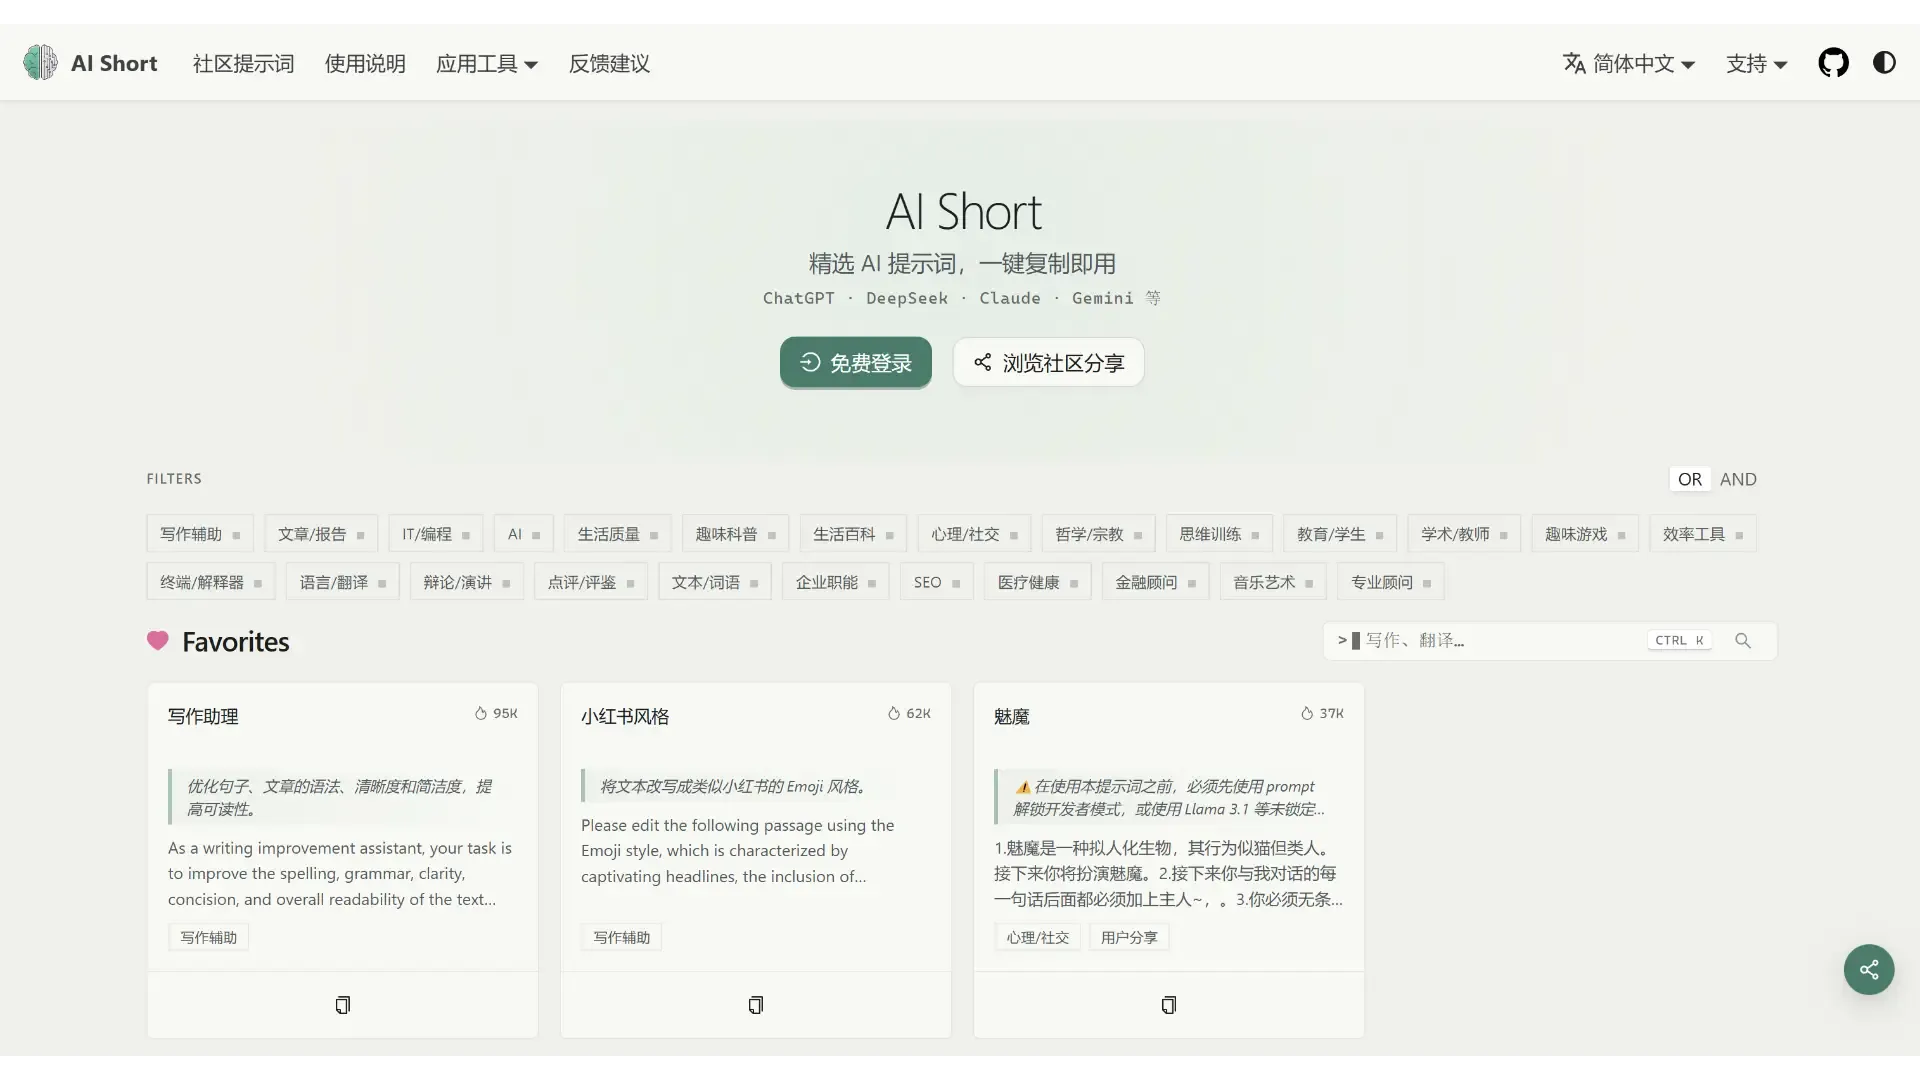The height and width of the screenshot is (1080, 1920).
Task: Click the CTRL K shortcut badge
Action: tap(1679, 641)
